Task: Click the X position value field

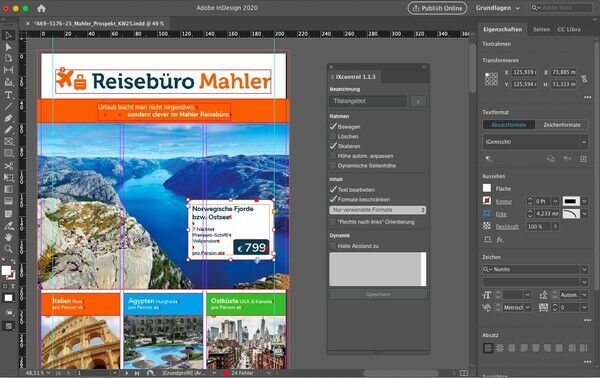Action: coord(525,72)
